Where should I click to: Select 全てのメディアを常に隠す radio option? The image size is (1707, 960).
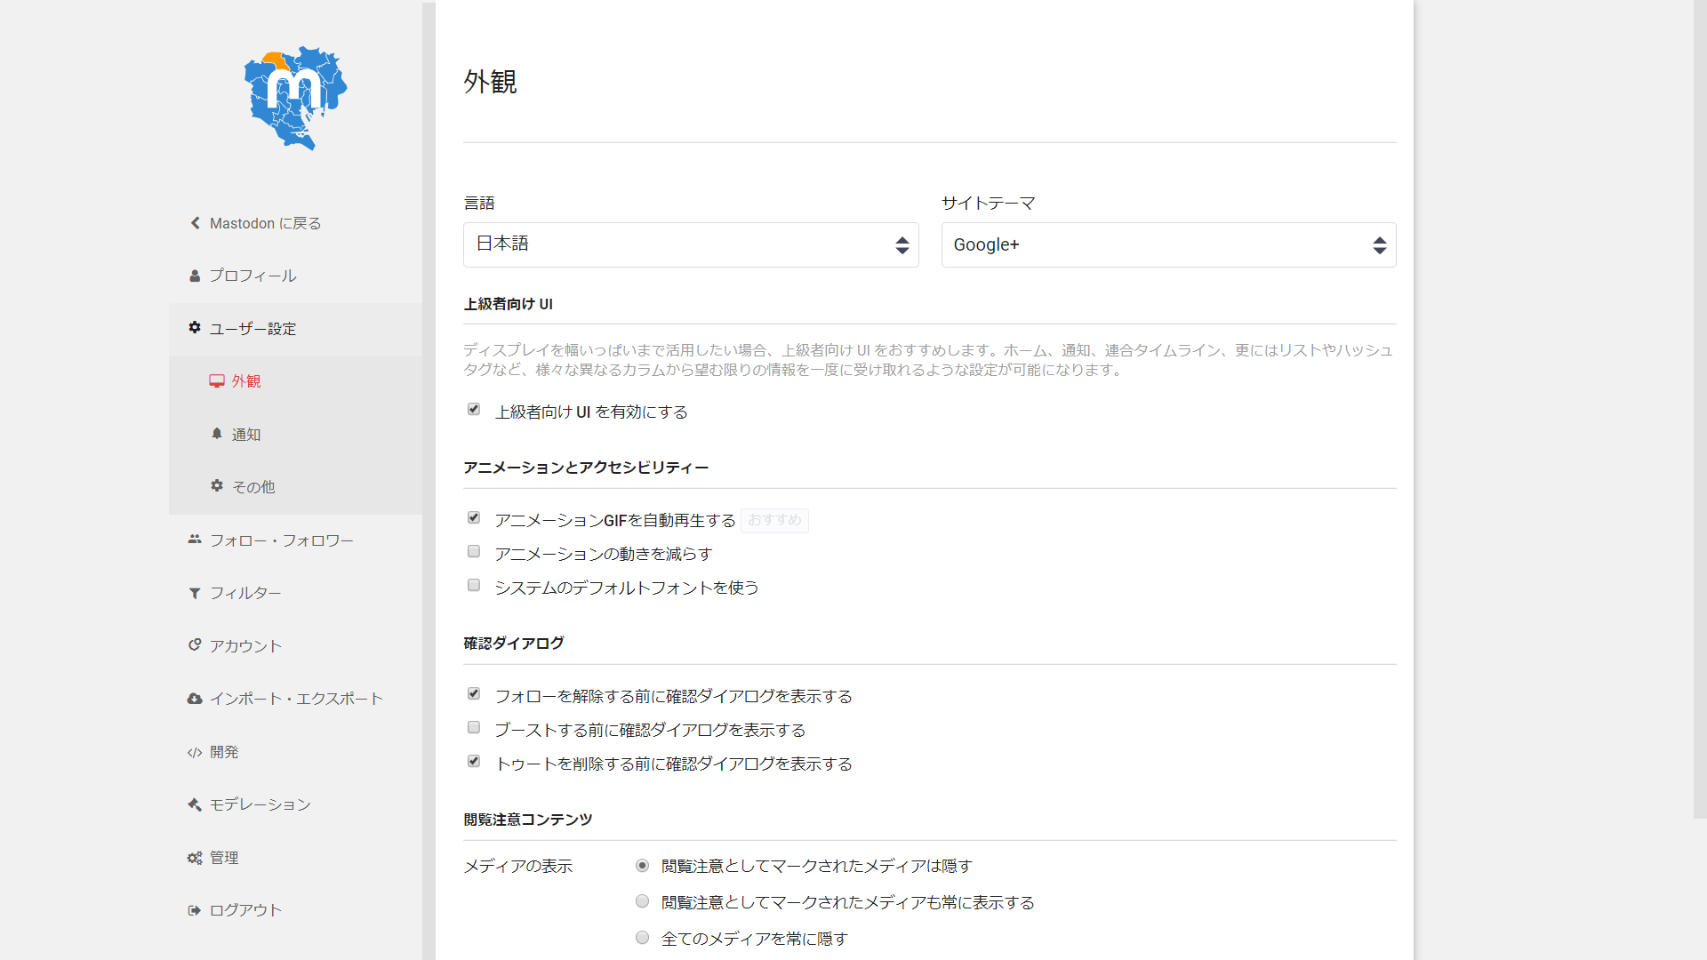(x=642, y=938)
